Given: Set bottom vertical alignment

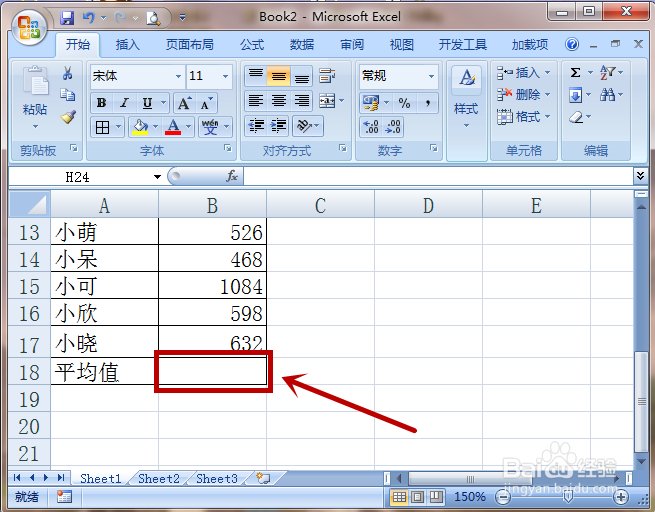Looking at the screenshot, I should click(301, 76).
